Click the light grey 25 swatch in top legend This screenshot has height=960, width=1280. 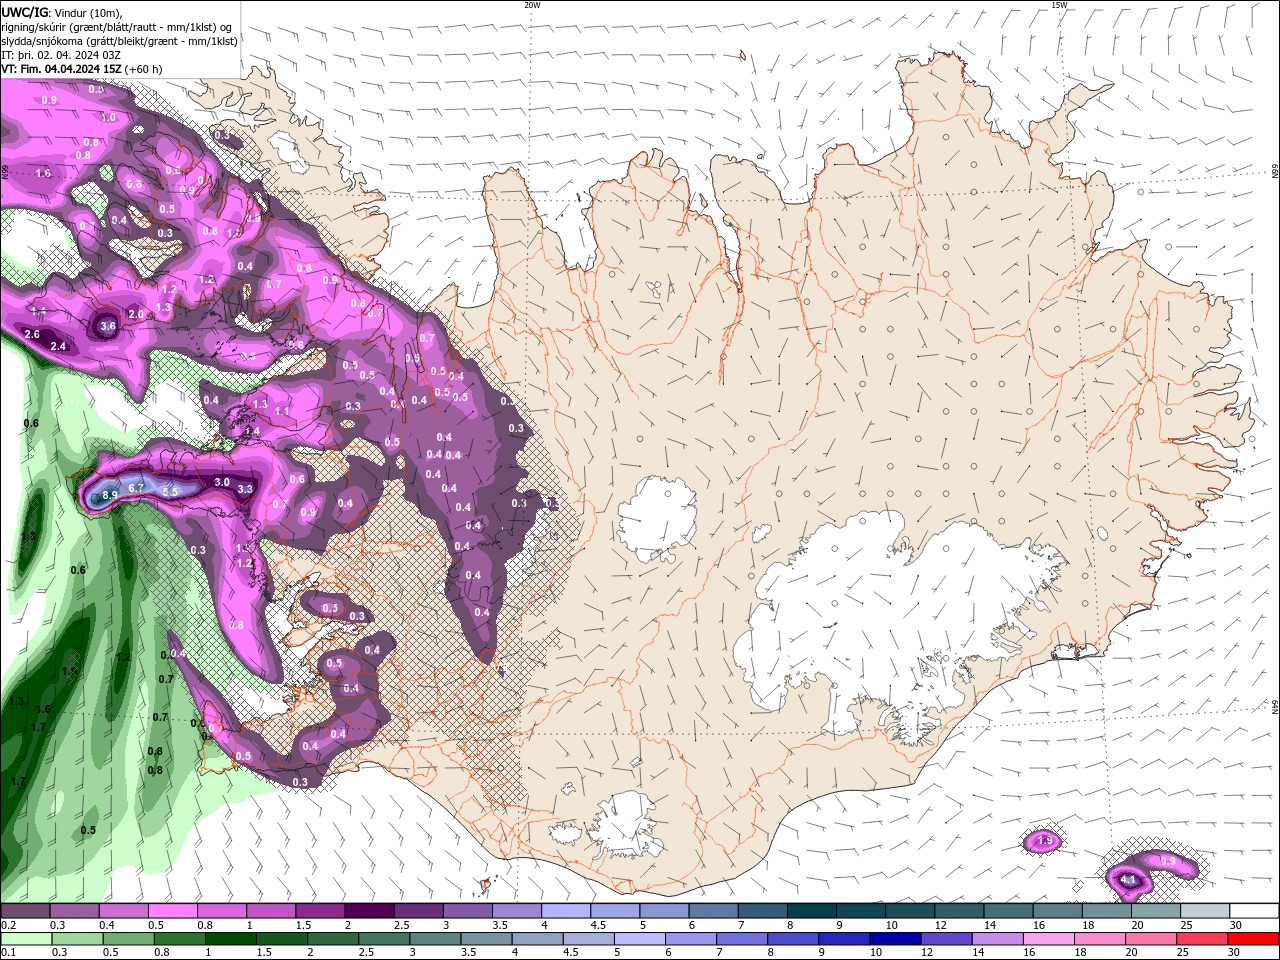[1205, 911]
